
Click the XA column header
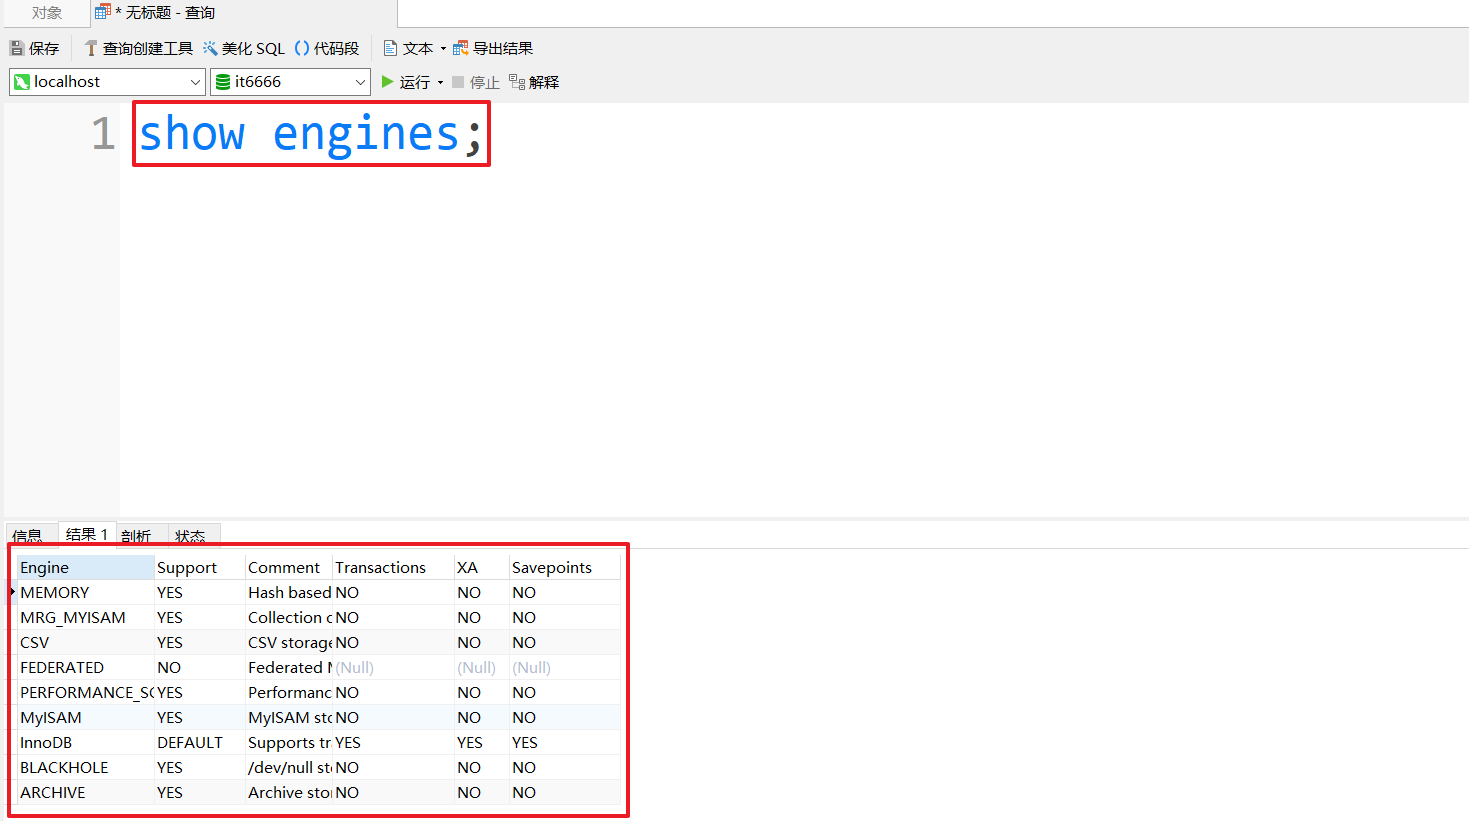pyautogui.click(x=482, y=567)
